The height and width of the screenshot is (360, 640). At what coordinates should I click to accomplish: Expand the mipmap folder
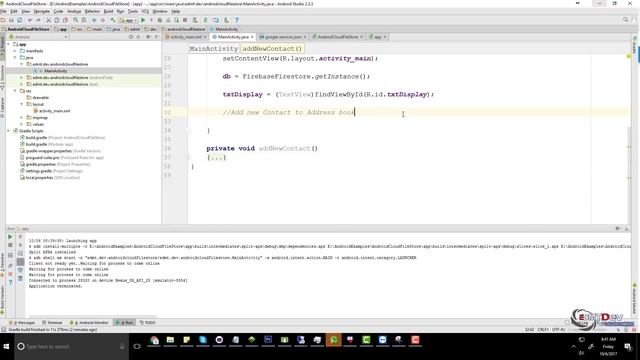(x=22, y=118)
